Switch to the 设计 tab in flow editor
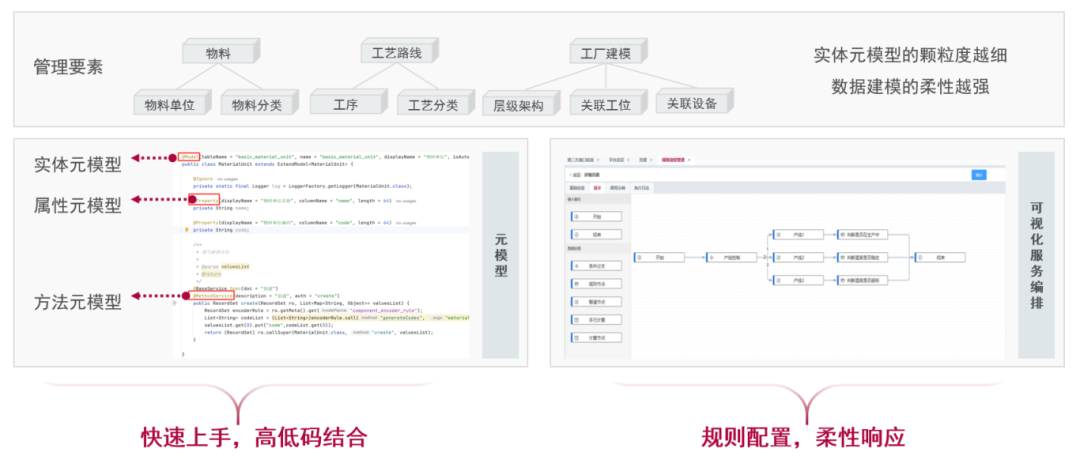The height and width of the screenshot is (467, 1080). (x=597, y=187)
